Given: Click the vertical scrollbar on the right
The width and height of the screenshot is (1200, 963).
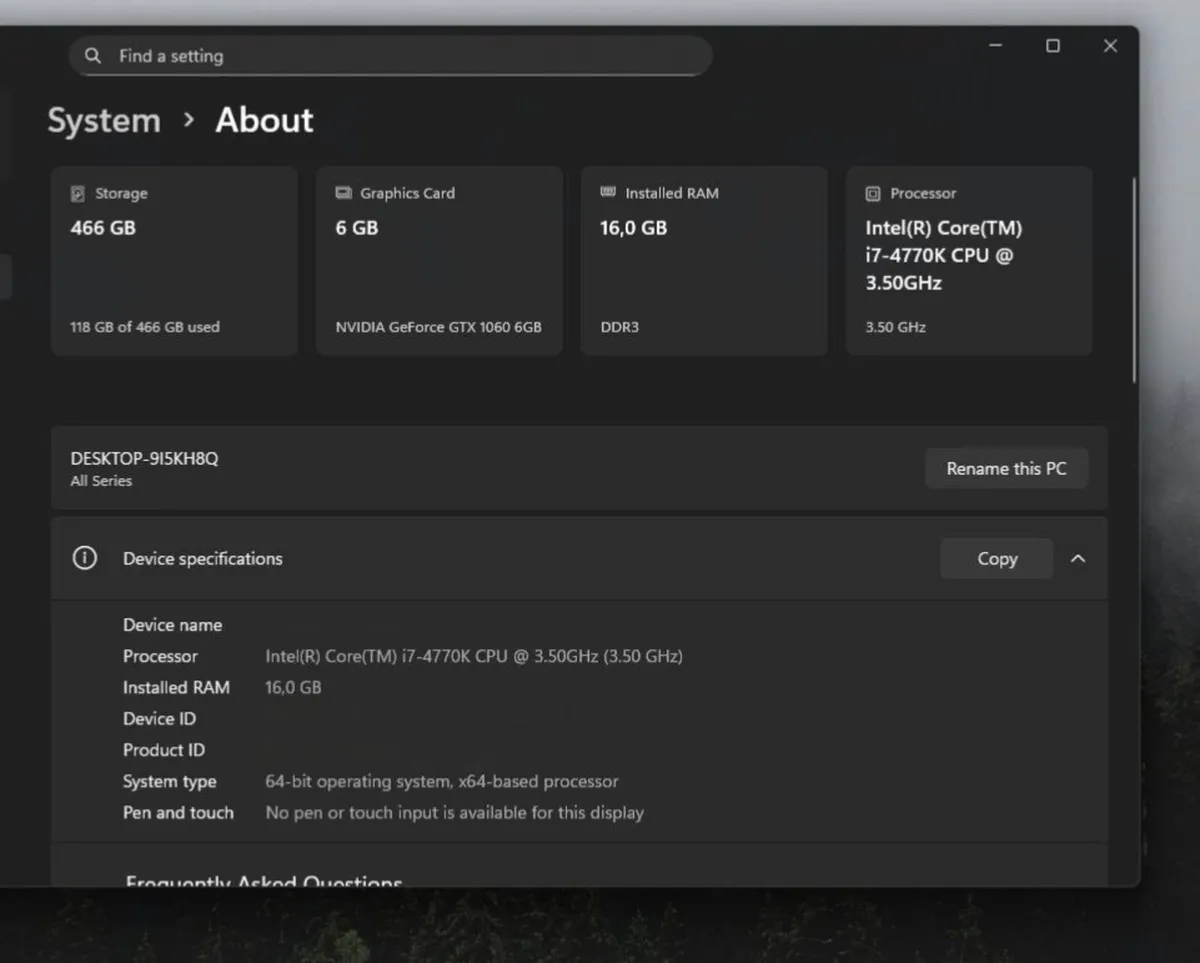Looking at the screenshot, I should [1134, 280].
